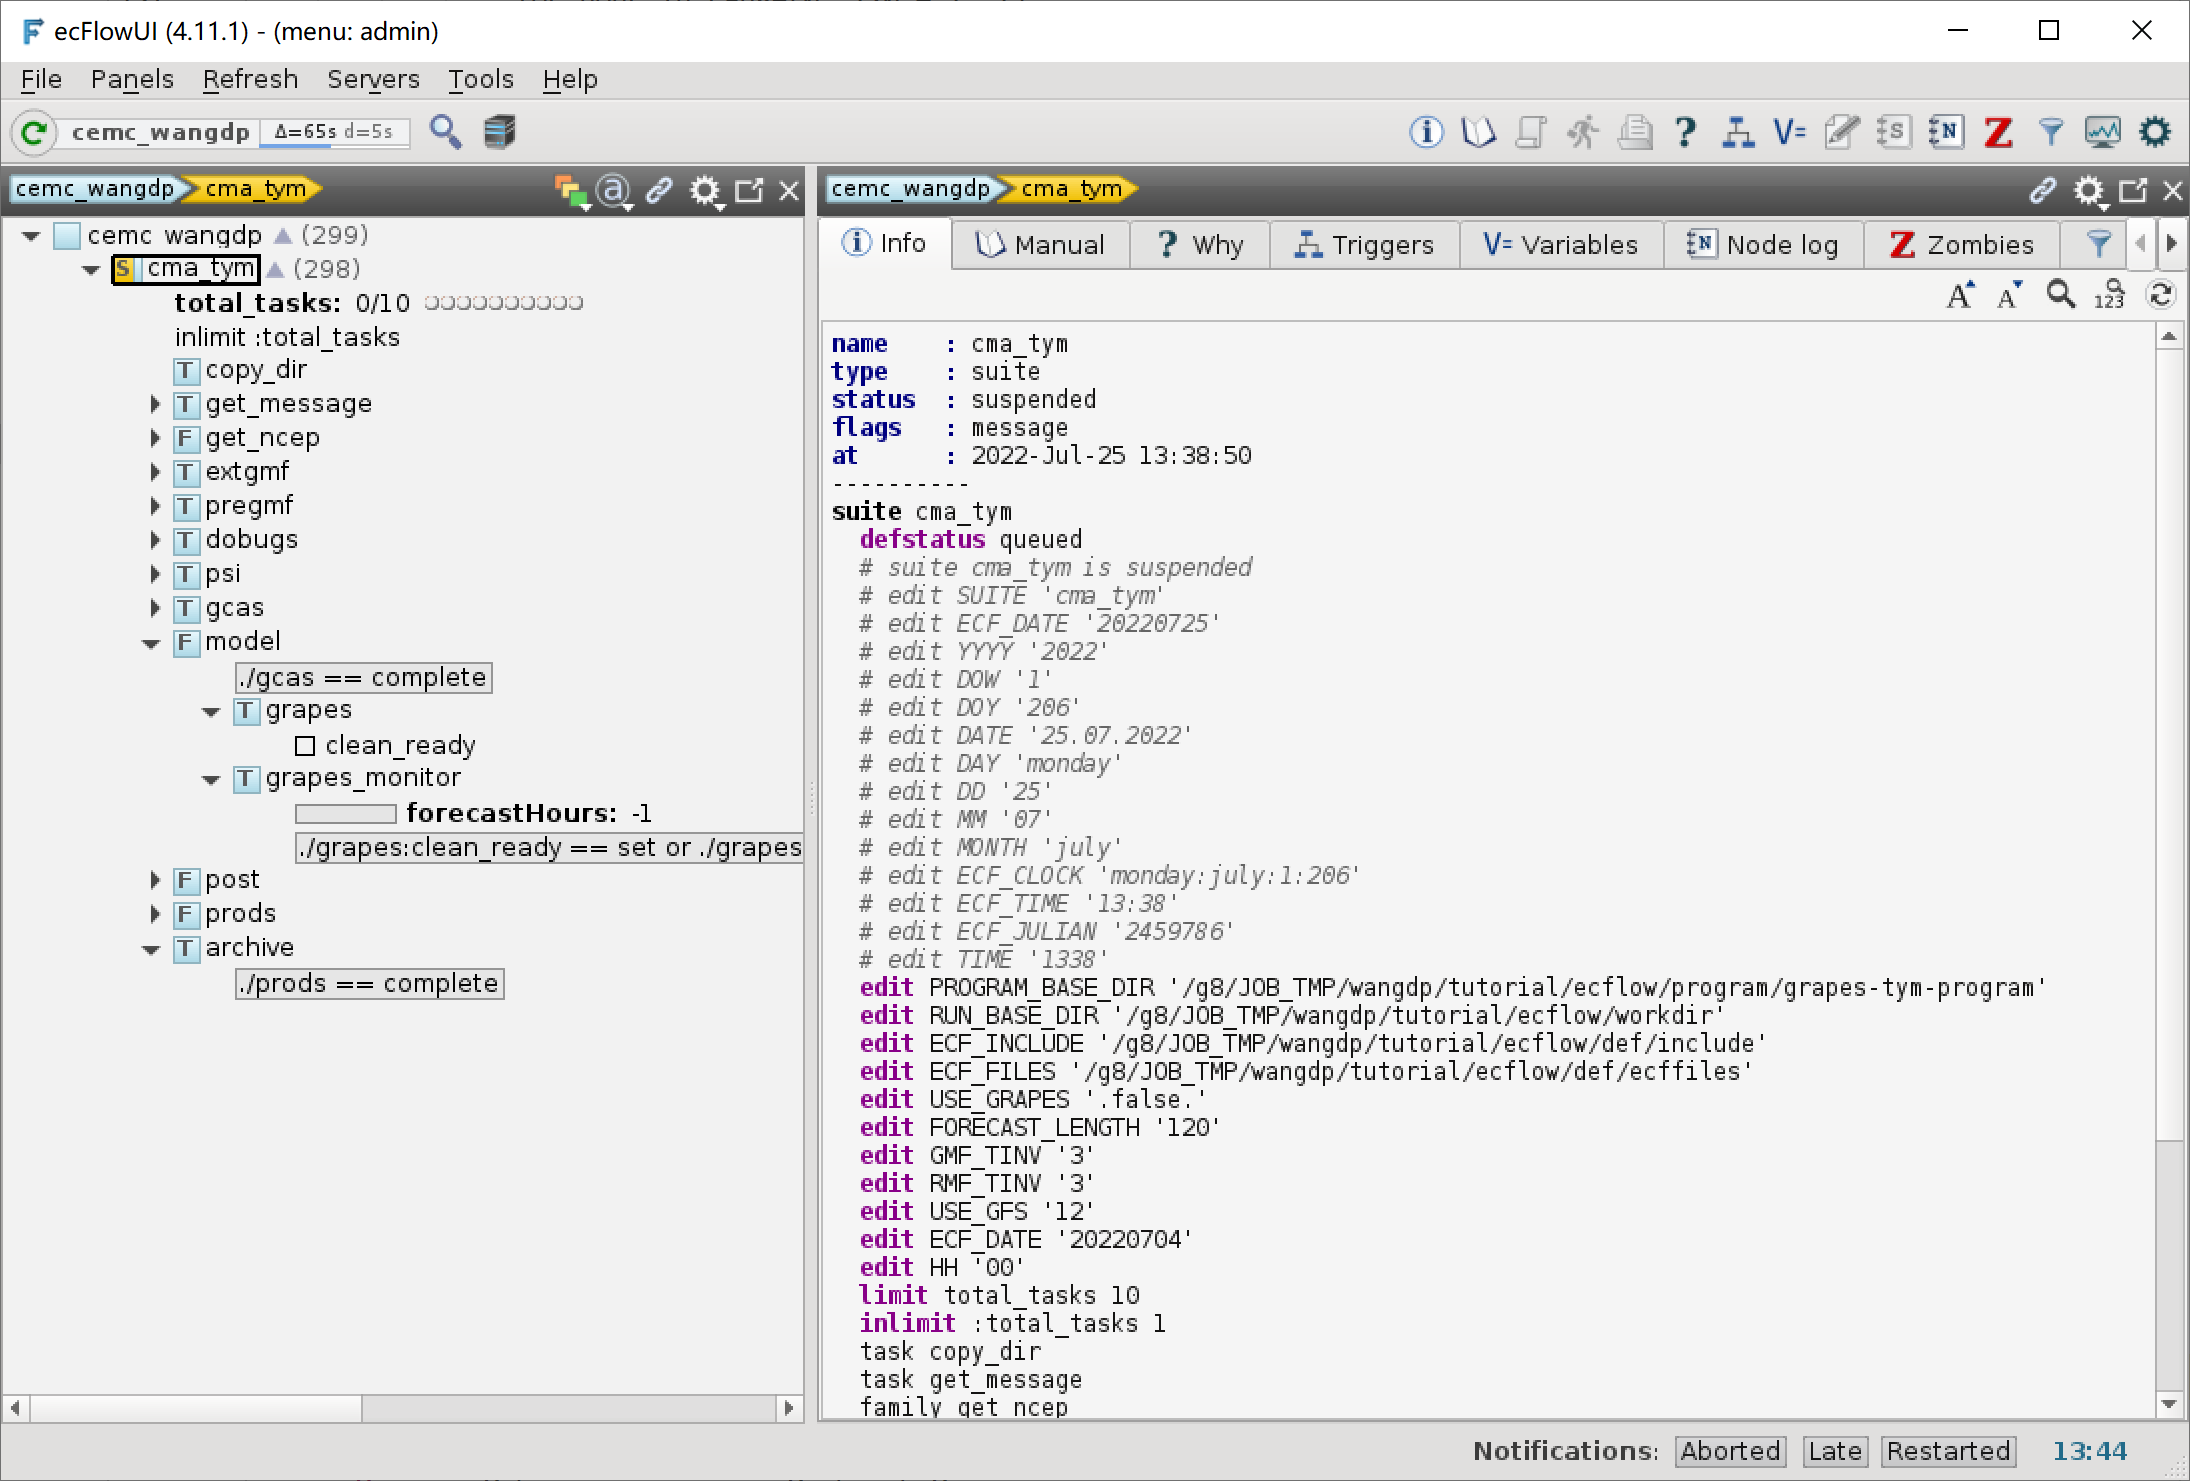Collapse the model family node
The height and width of the screenshot is (1481, 2190).
click(151, 644)
